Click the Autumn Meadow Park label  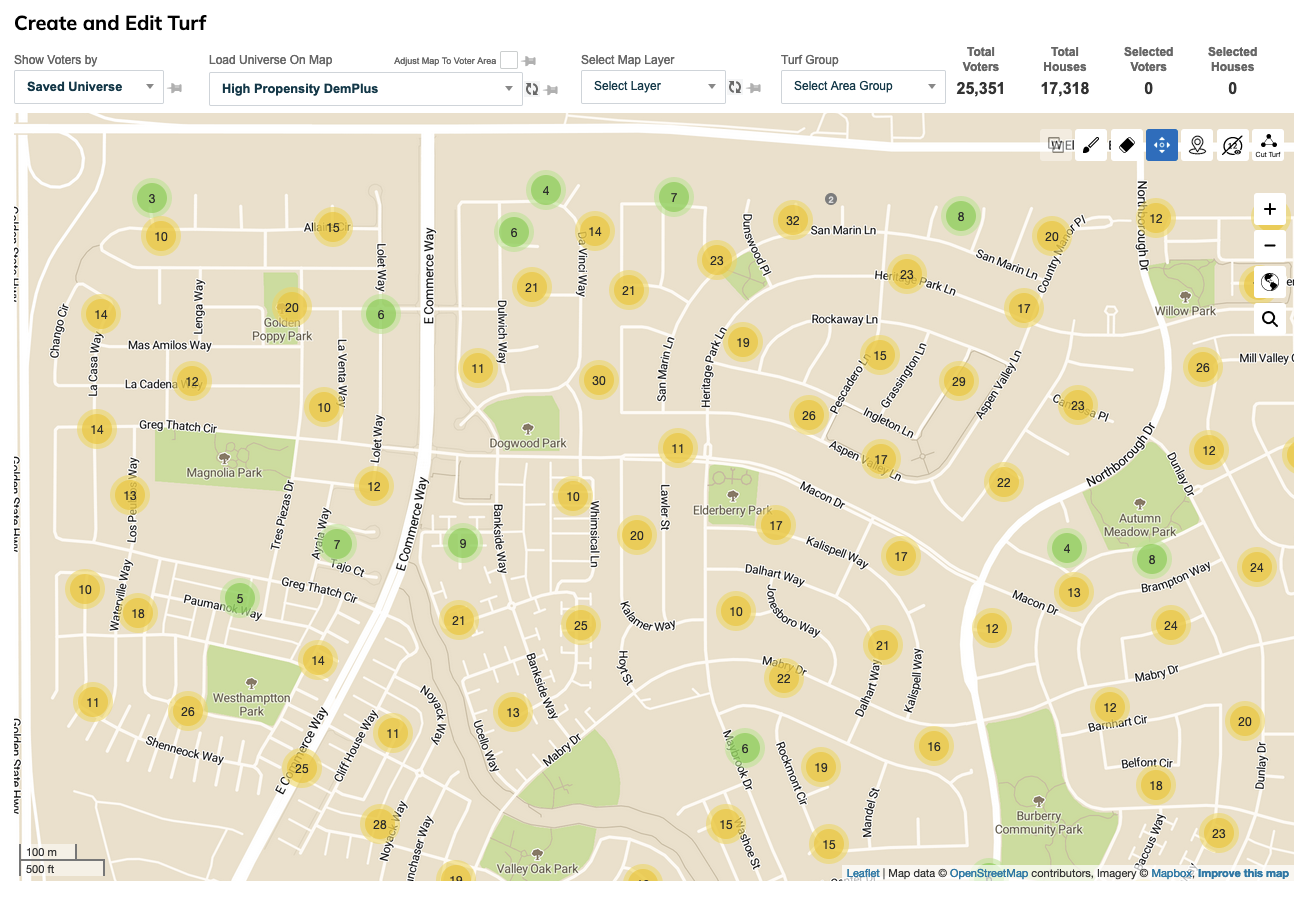pos(1140,525)
